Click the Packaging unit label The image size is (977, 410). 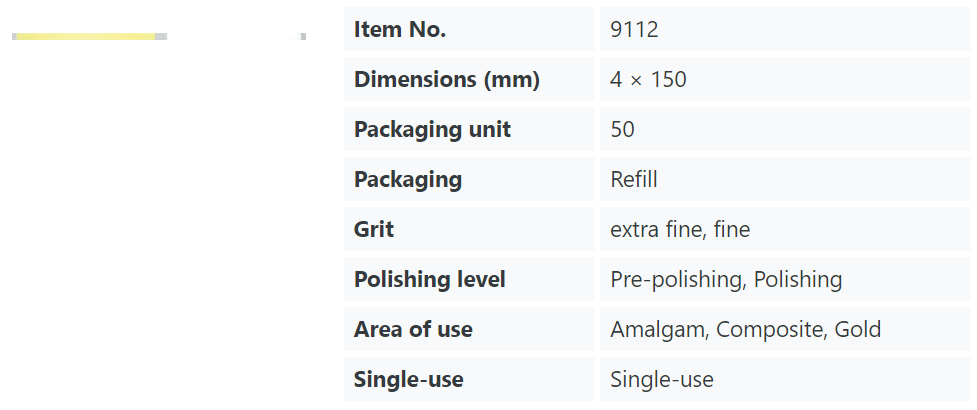(432, 130)
